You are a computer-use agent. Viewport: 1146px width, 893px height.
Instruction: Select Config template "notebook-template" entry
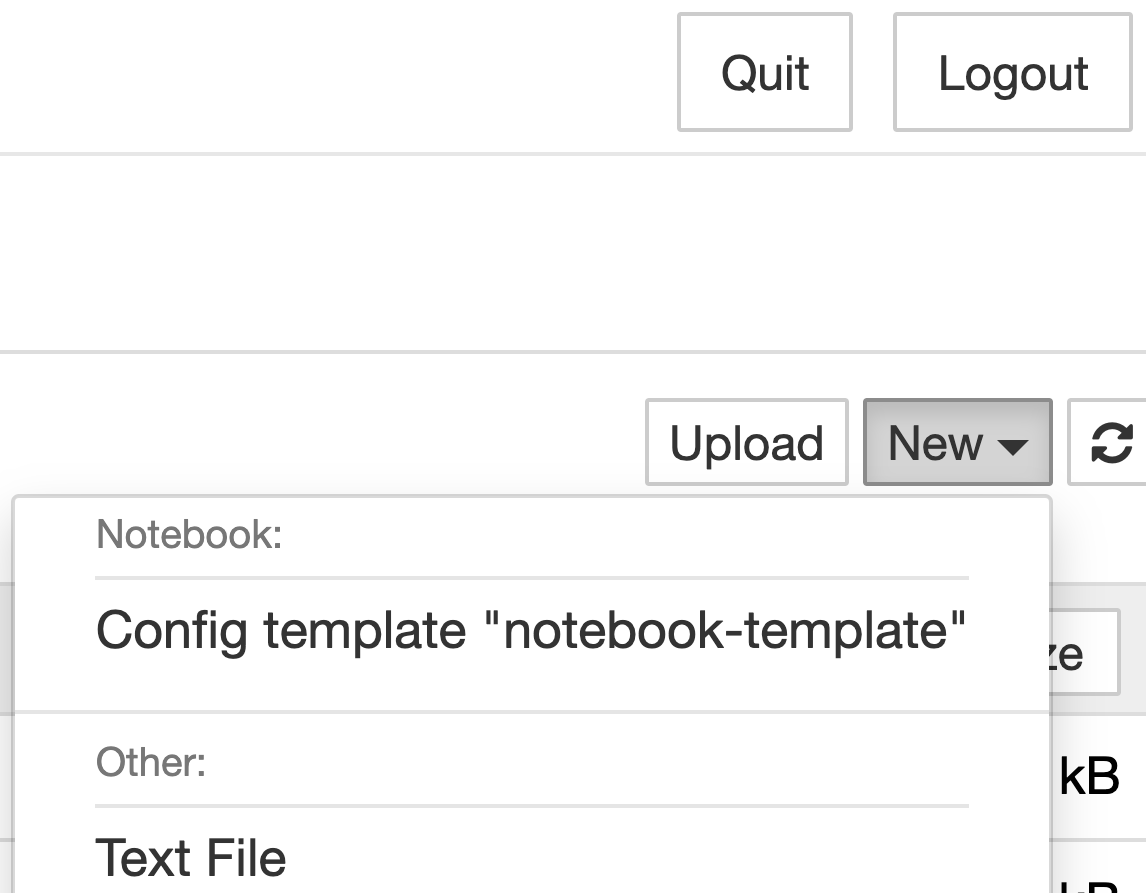[531, 630]
